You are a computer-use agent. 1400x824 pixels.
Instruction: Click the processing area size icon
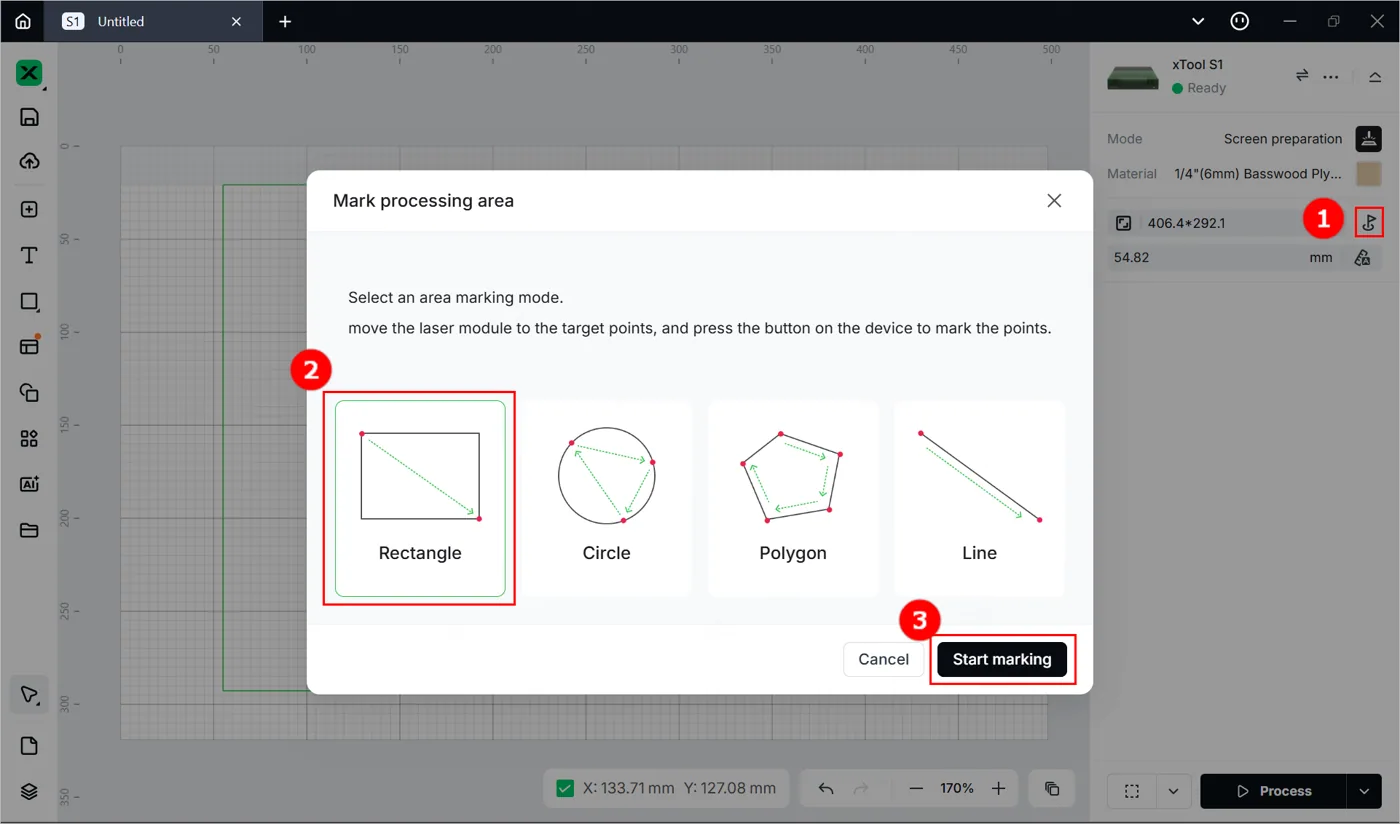coord(1124,223)
